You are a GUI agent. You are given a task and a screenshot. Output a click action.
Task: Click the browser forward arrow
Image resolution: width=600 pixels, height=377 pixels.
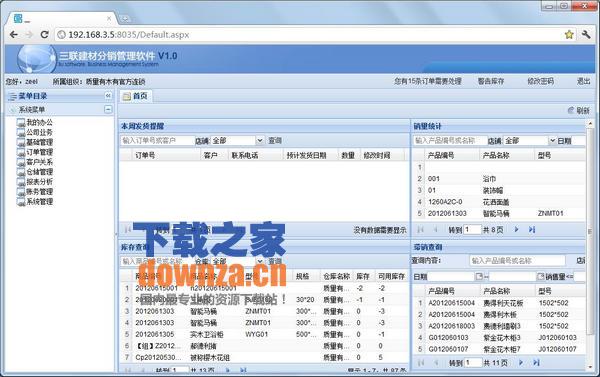(x=29, y=35)
